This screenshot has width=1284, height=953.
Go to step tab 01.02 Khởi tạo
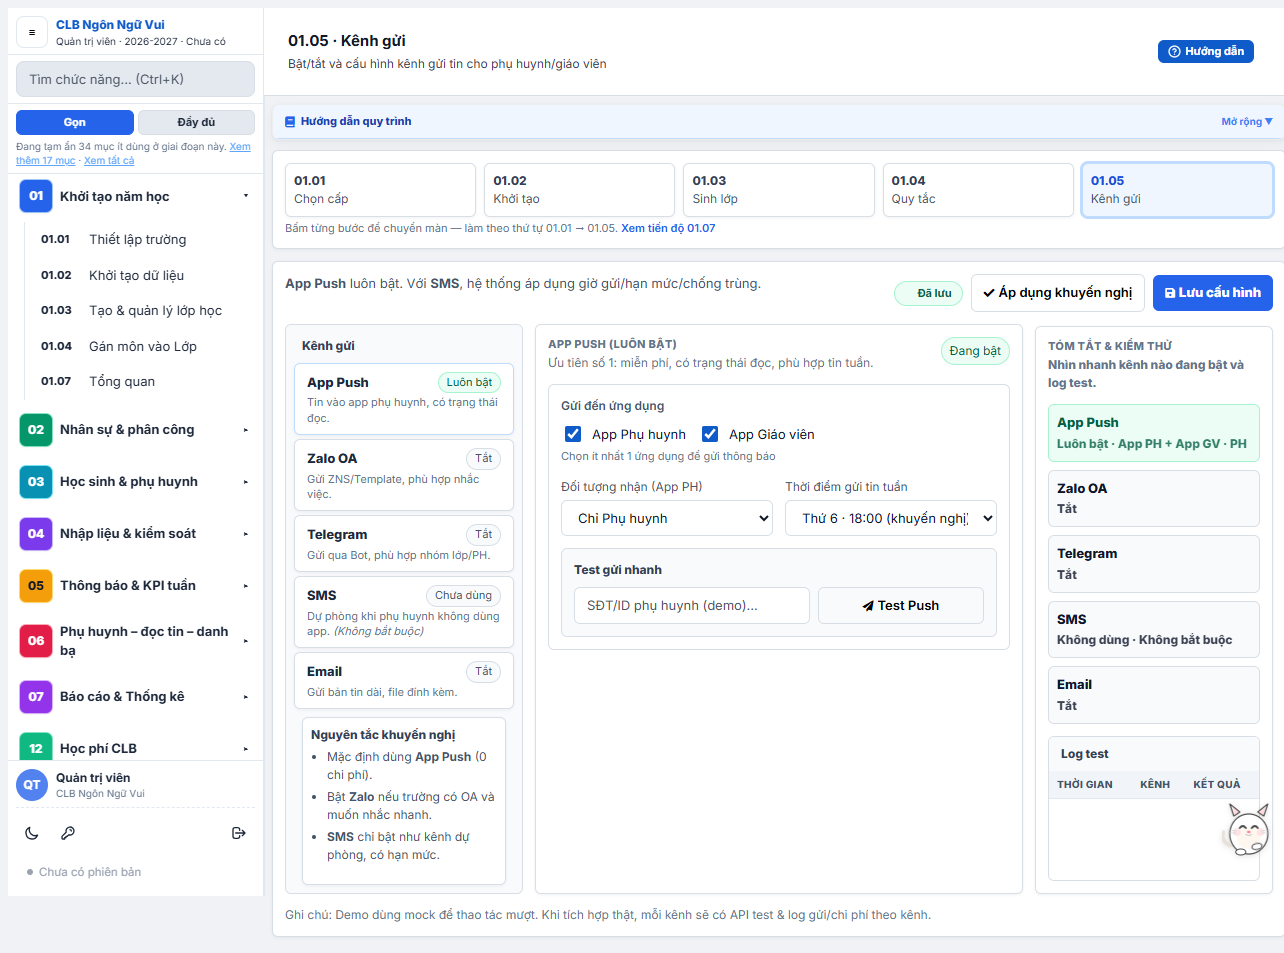point(579,190)
